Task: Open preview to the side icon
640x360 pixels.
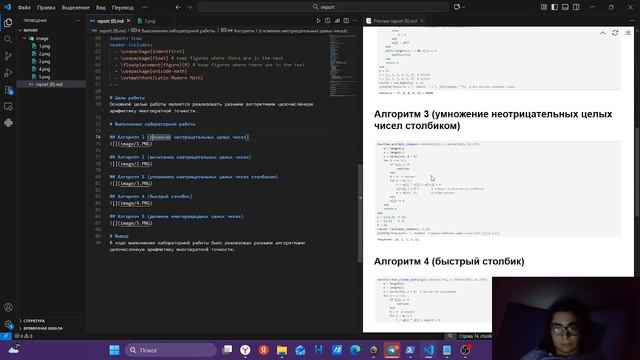Action: (x=328, y=20)
